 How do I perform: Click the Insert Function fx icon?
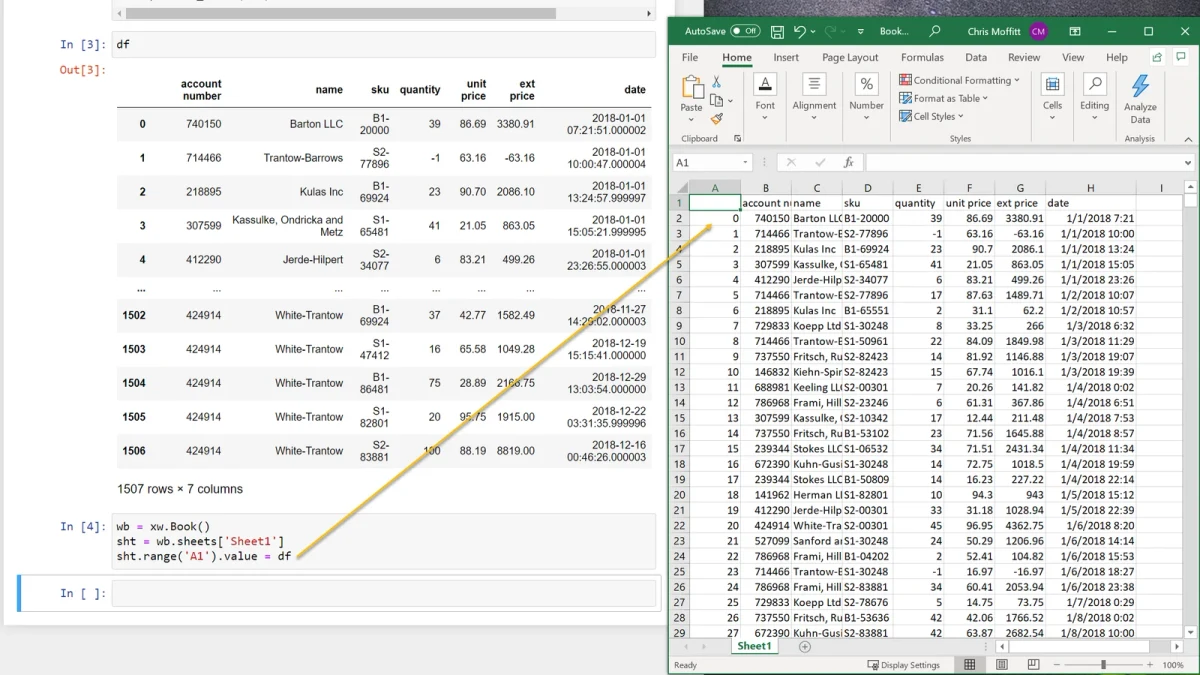(849, 162)
